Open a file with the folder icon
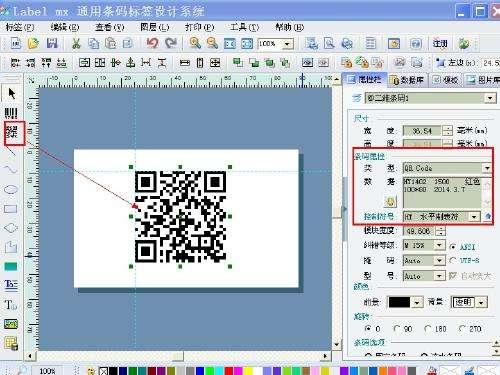The height and width of the screenshot is (375, 500). [x=33, y=43]
